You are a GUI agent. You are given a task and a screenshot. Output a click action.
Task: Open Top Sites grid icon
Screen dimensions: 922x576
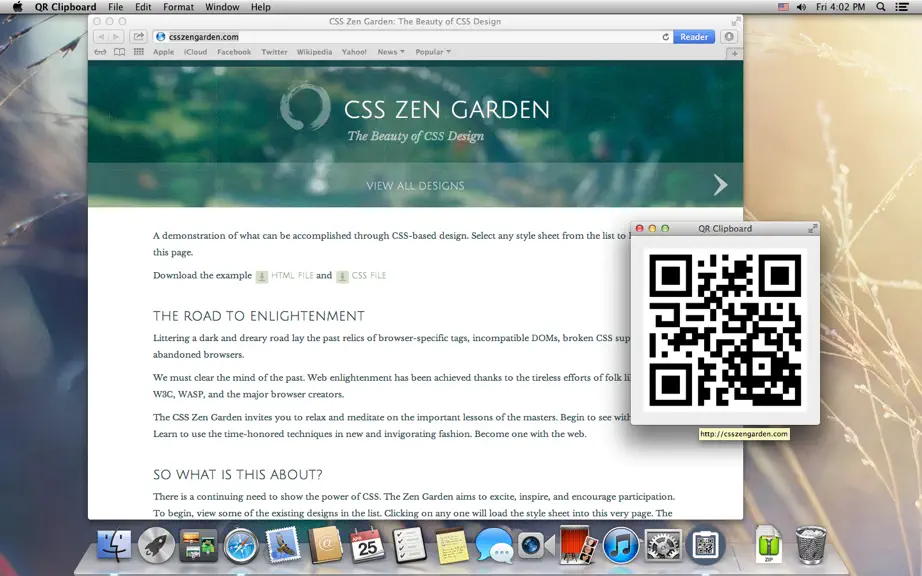pos(139,52)
